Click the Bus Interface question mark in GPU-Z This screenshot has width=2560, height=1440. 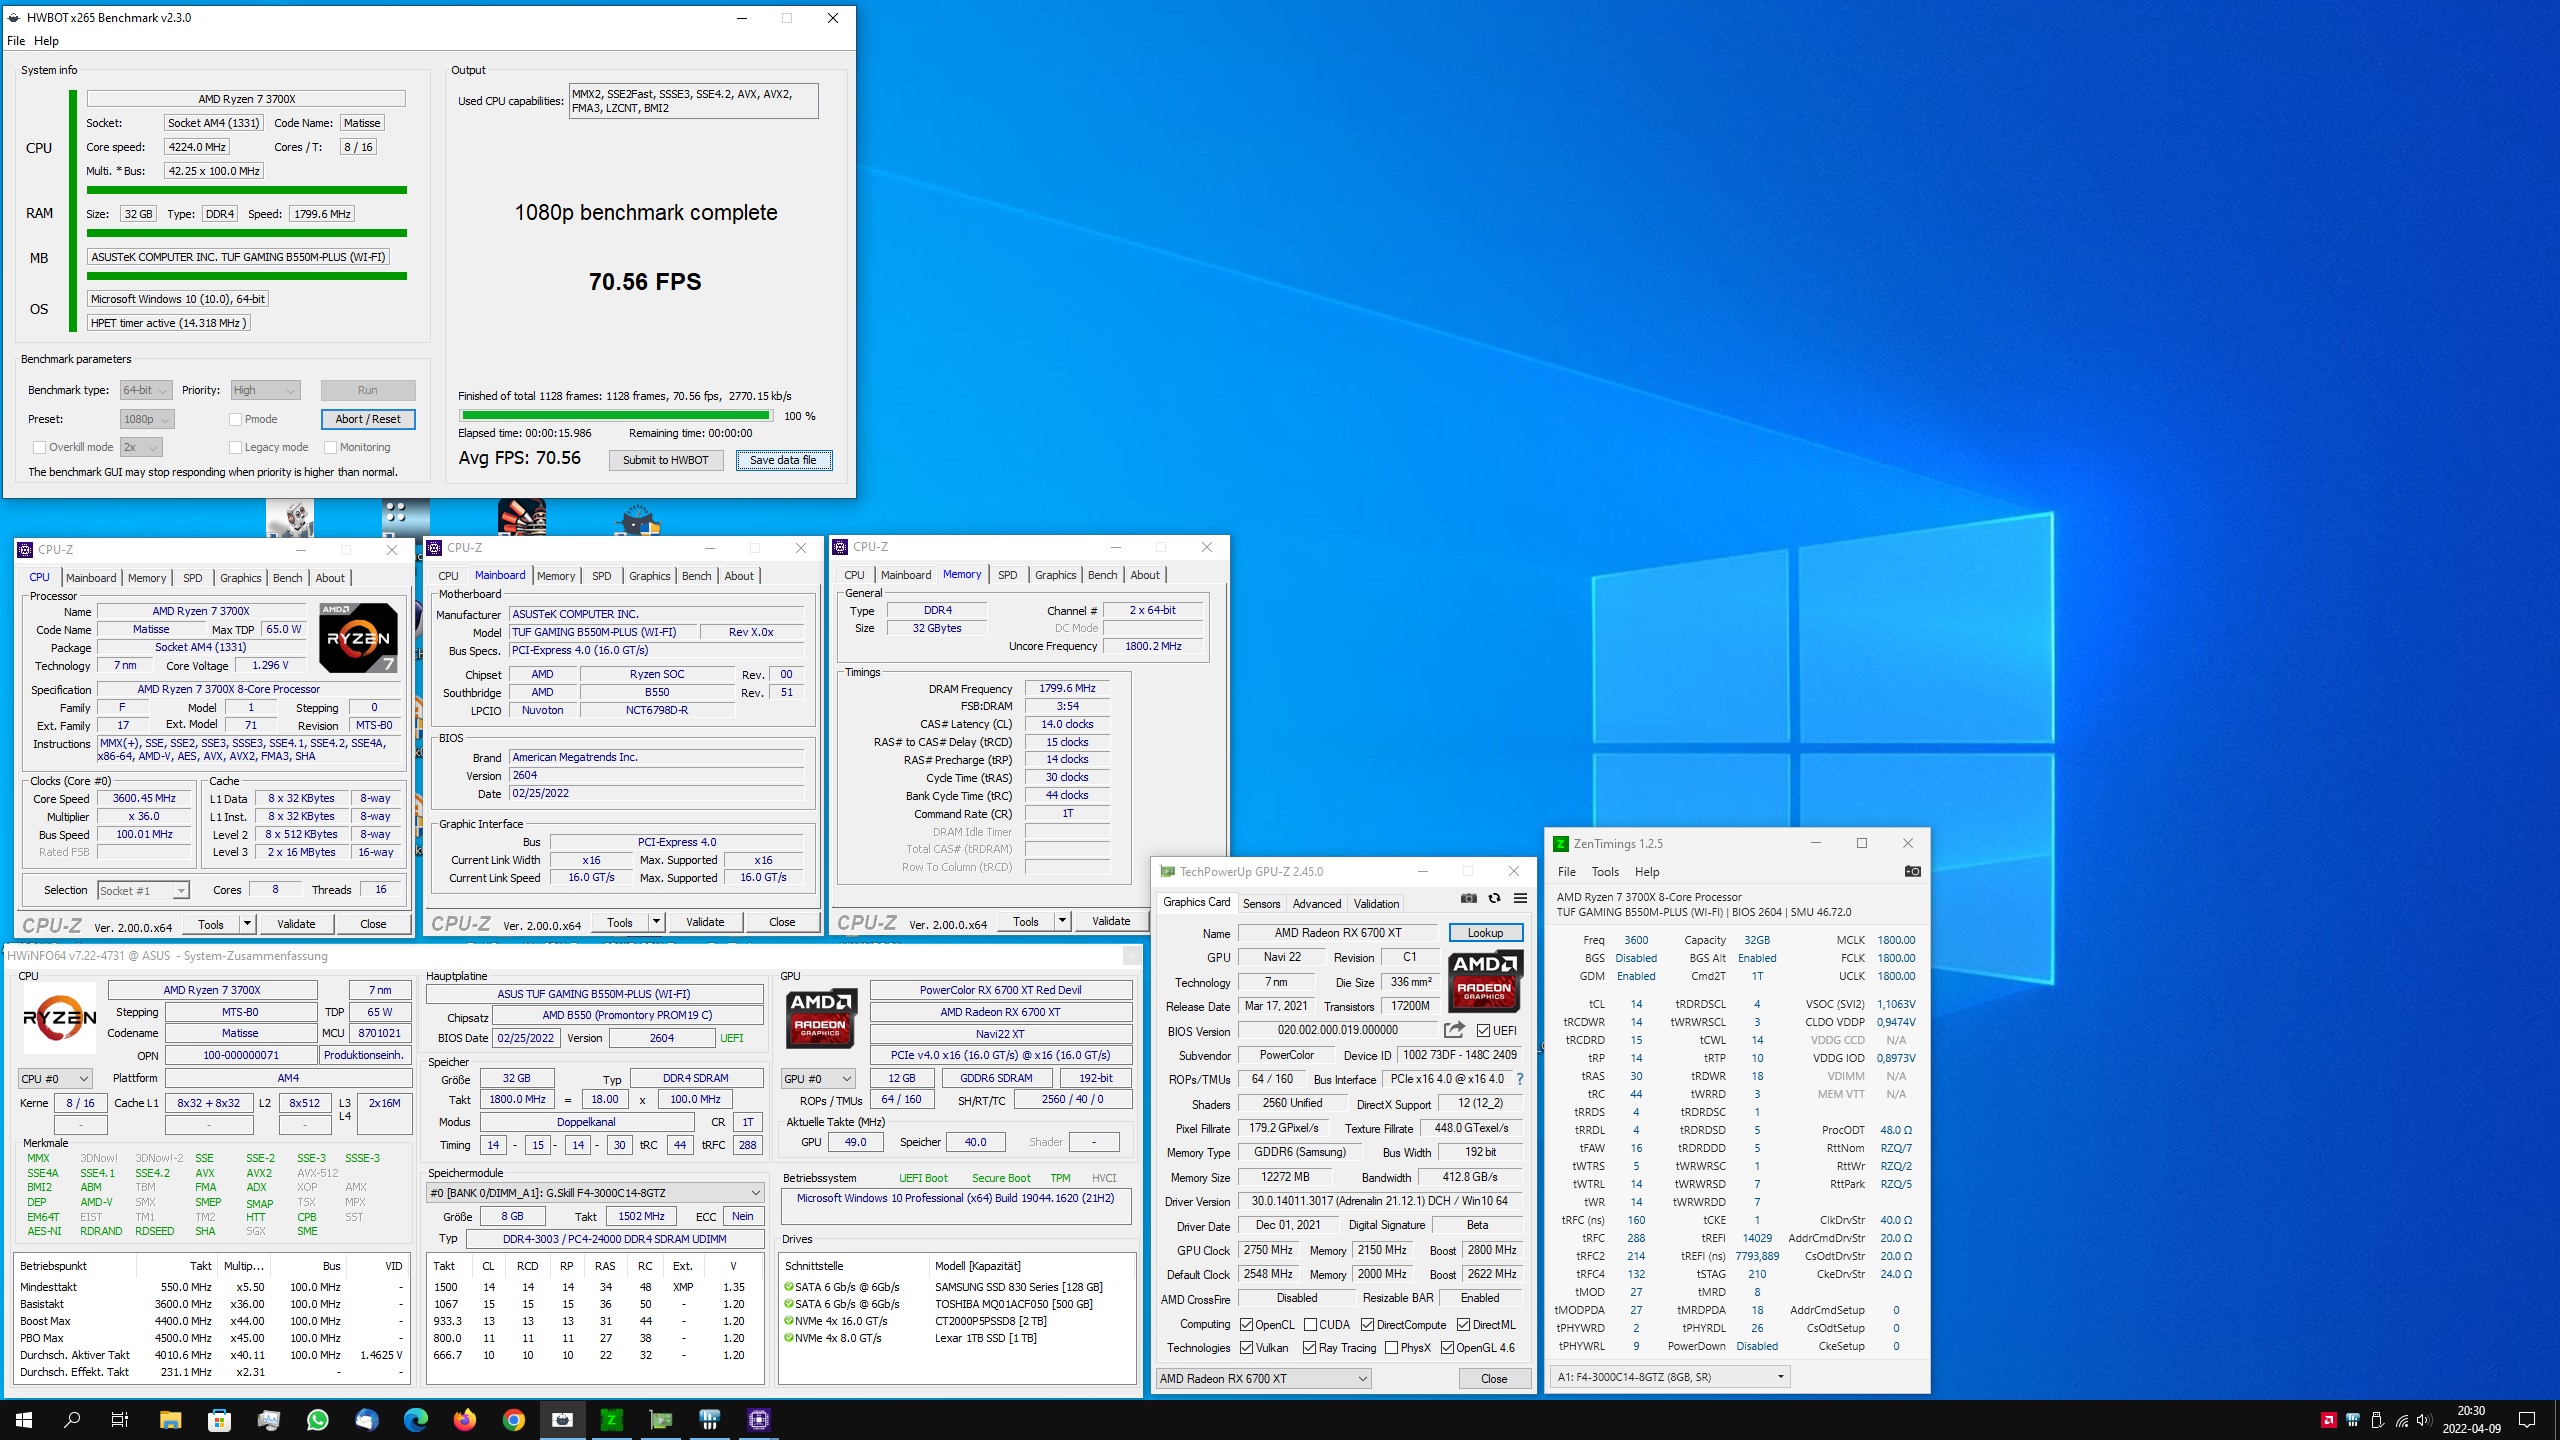pos(1520,1079)
